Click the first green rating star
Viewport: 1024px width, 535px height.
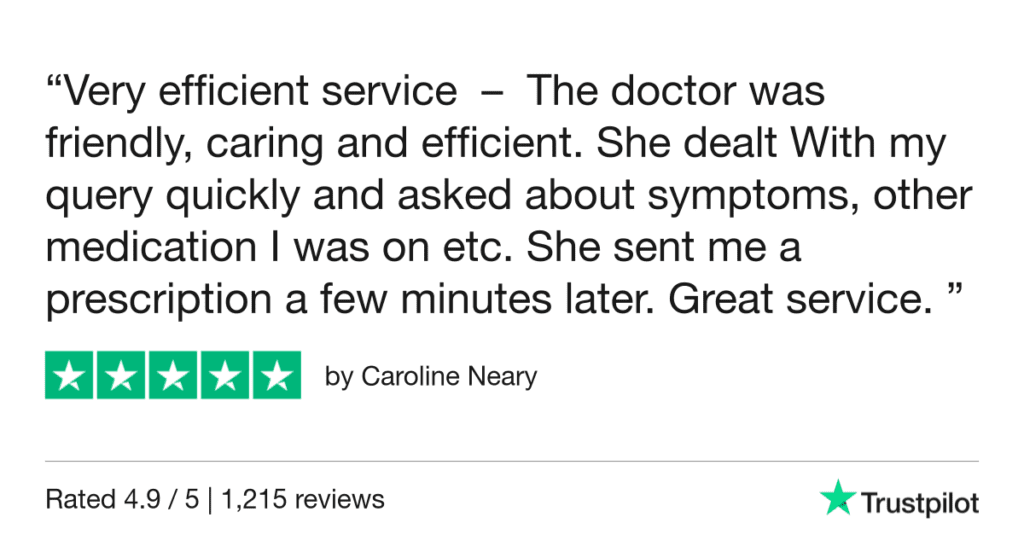click(x=69, y=376)
